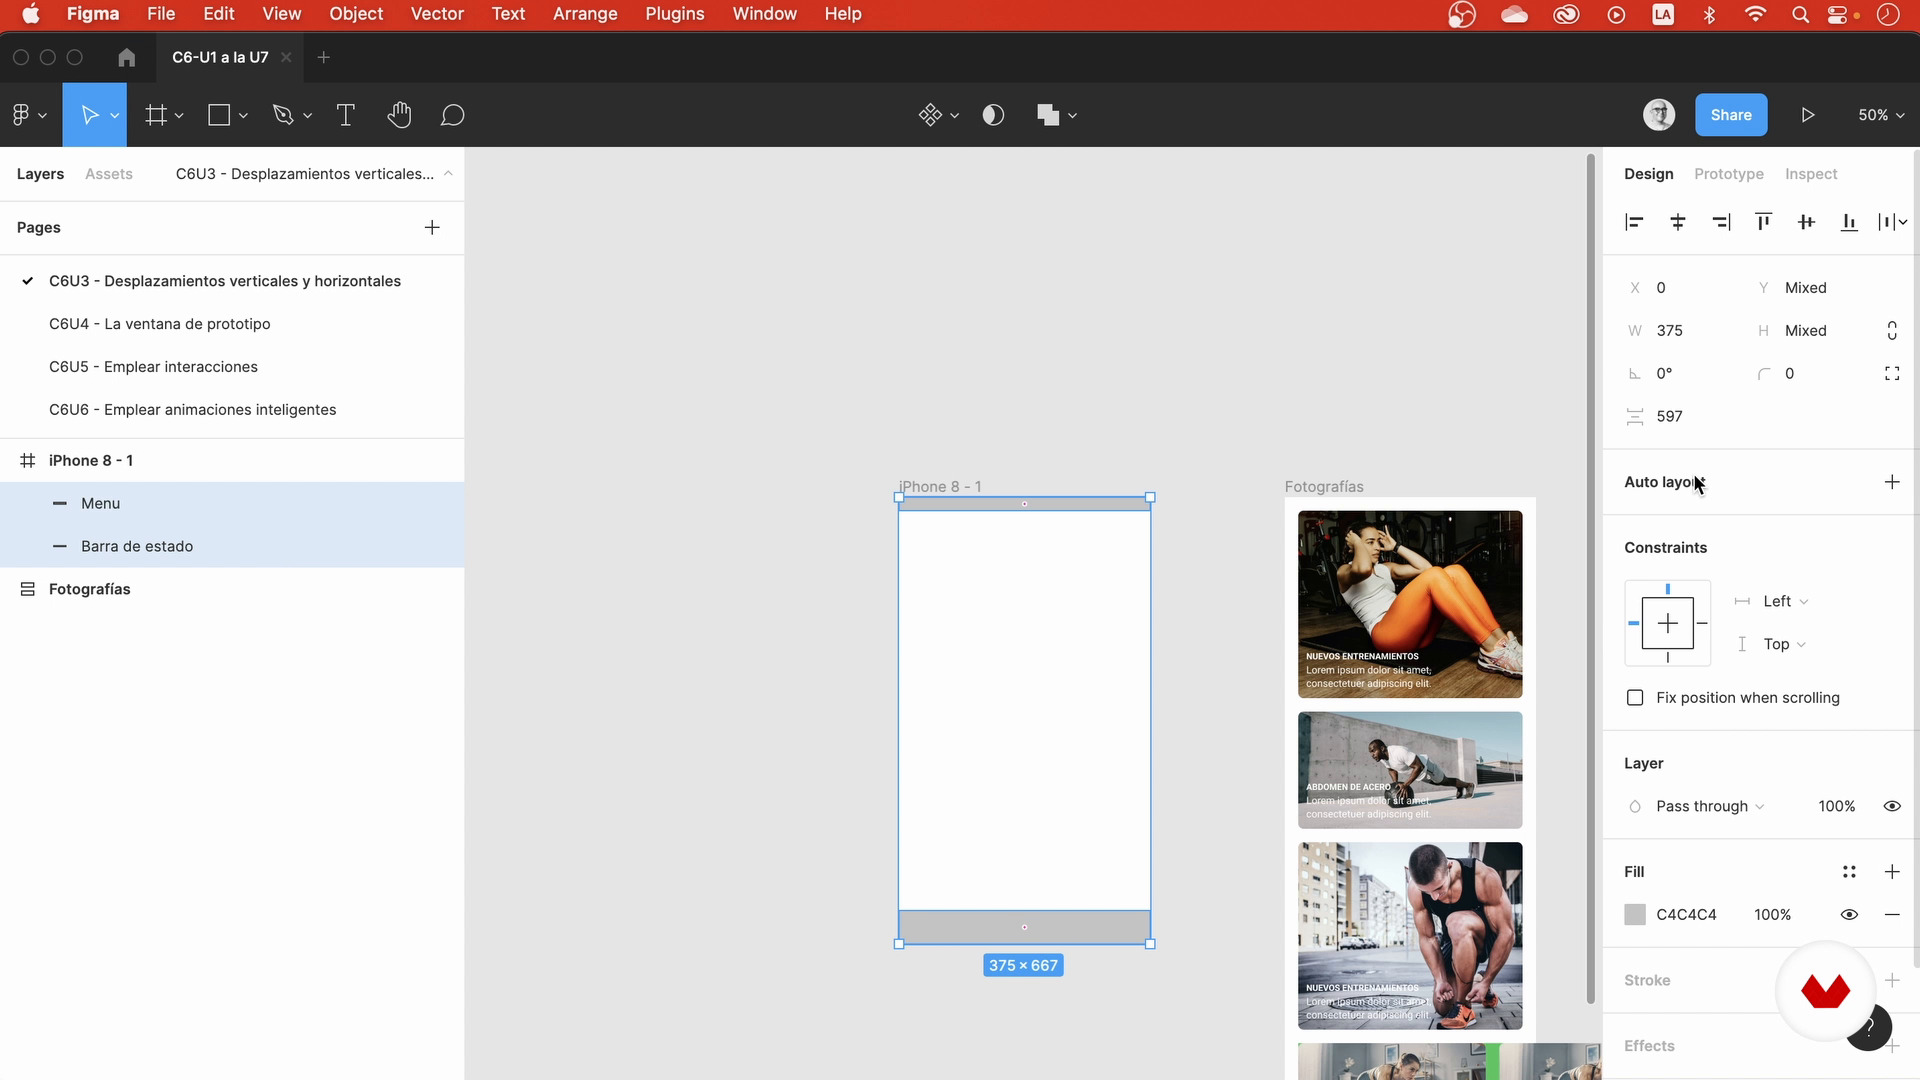Screen dimensions: 1920x1080
Task: Select the Fotografías layer
Action: pyautogui.click(x=232, y=589)
